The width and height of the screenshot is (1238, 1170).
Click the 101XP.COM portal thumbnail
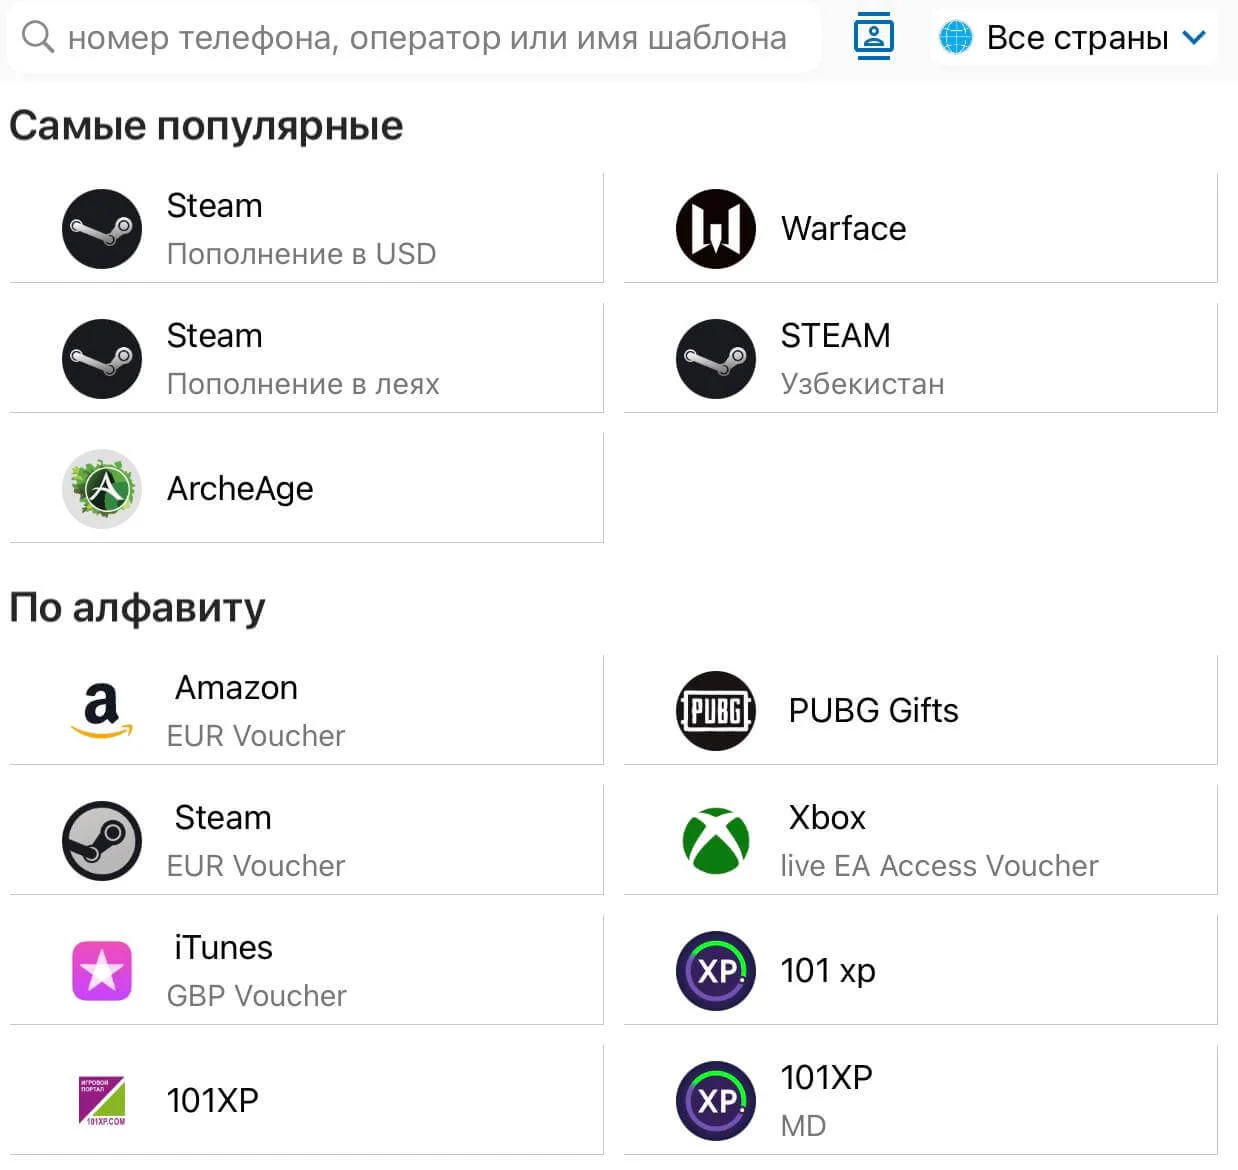click(x=102, y=1101)
